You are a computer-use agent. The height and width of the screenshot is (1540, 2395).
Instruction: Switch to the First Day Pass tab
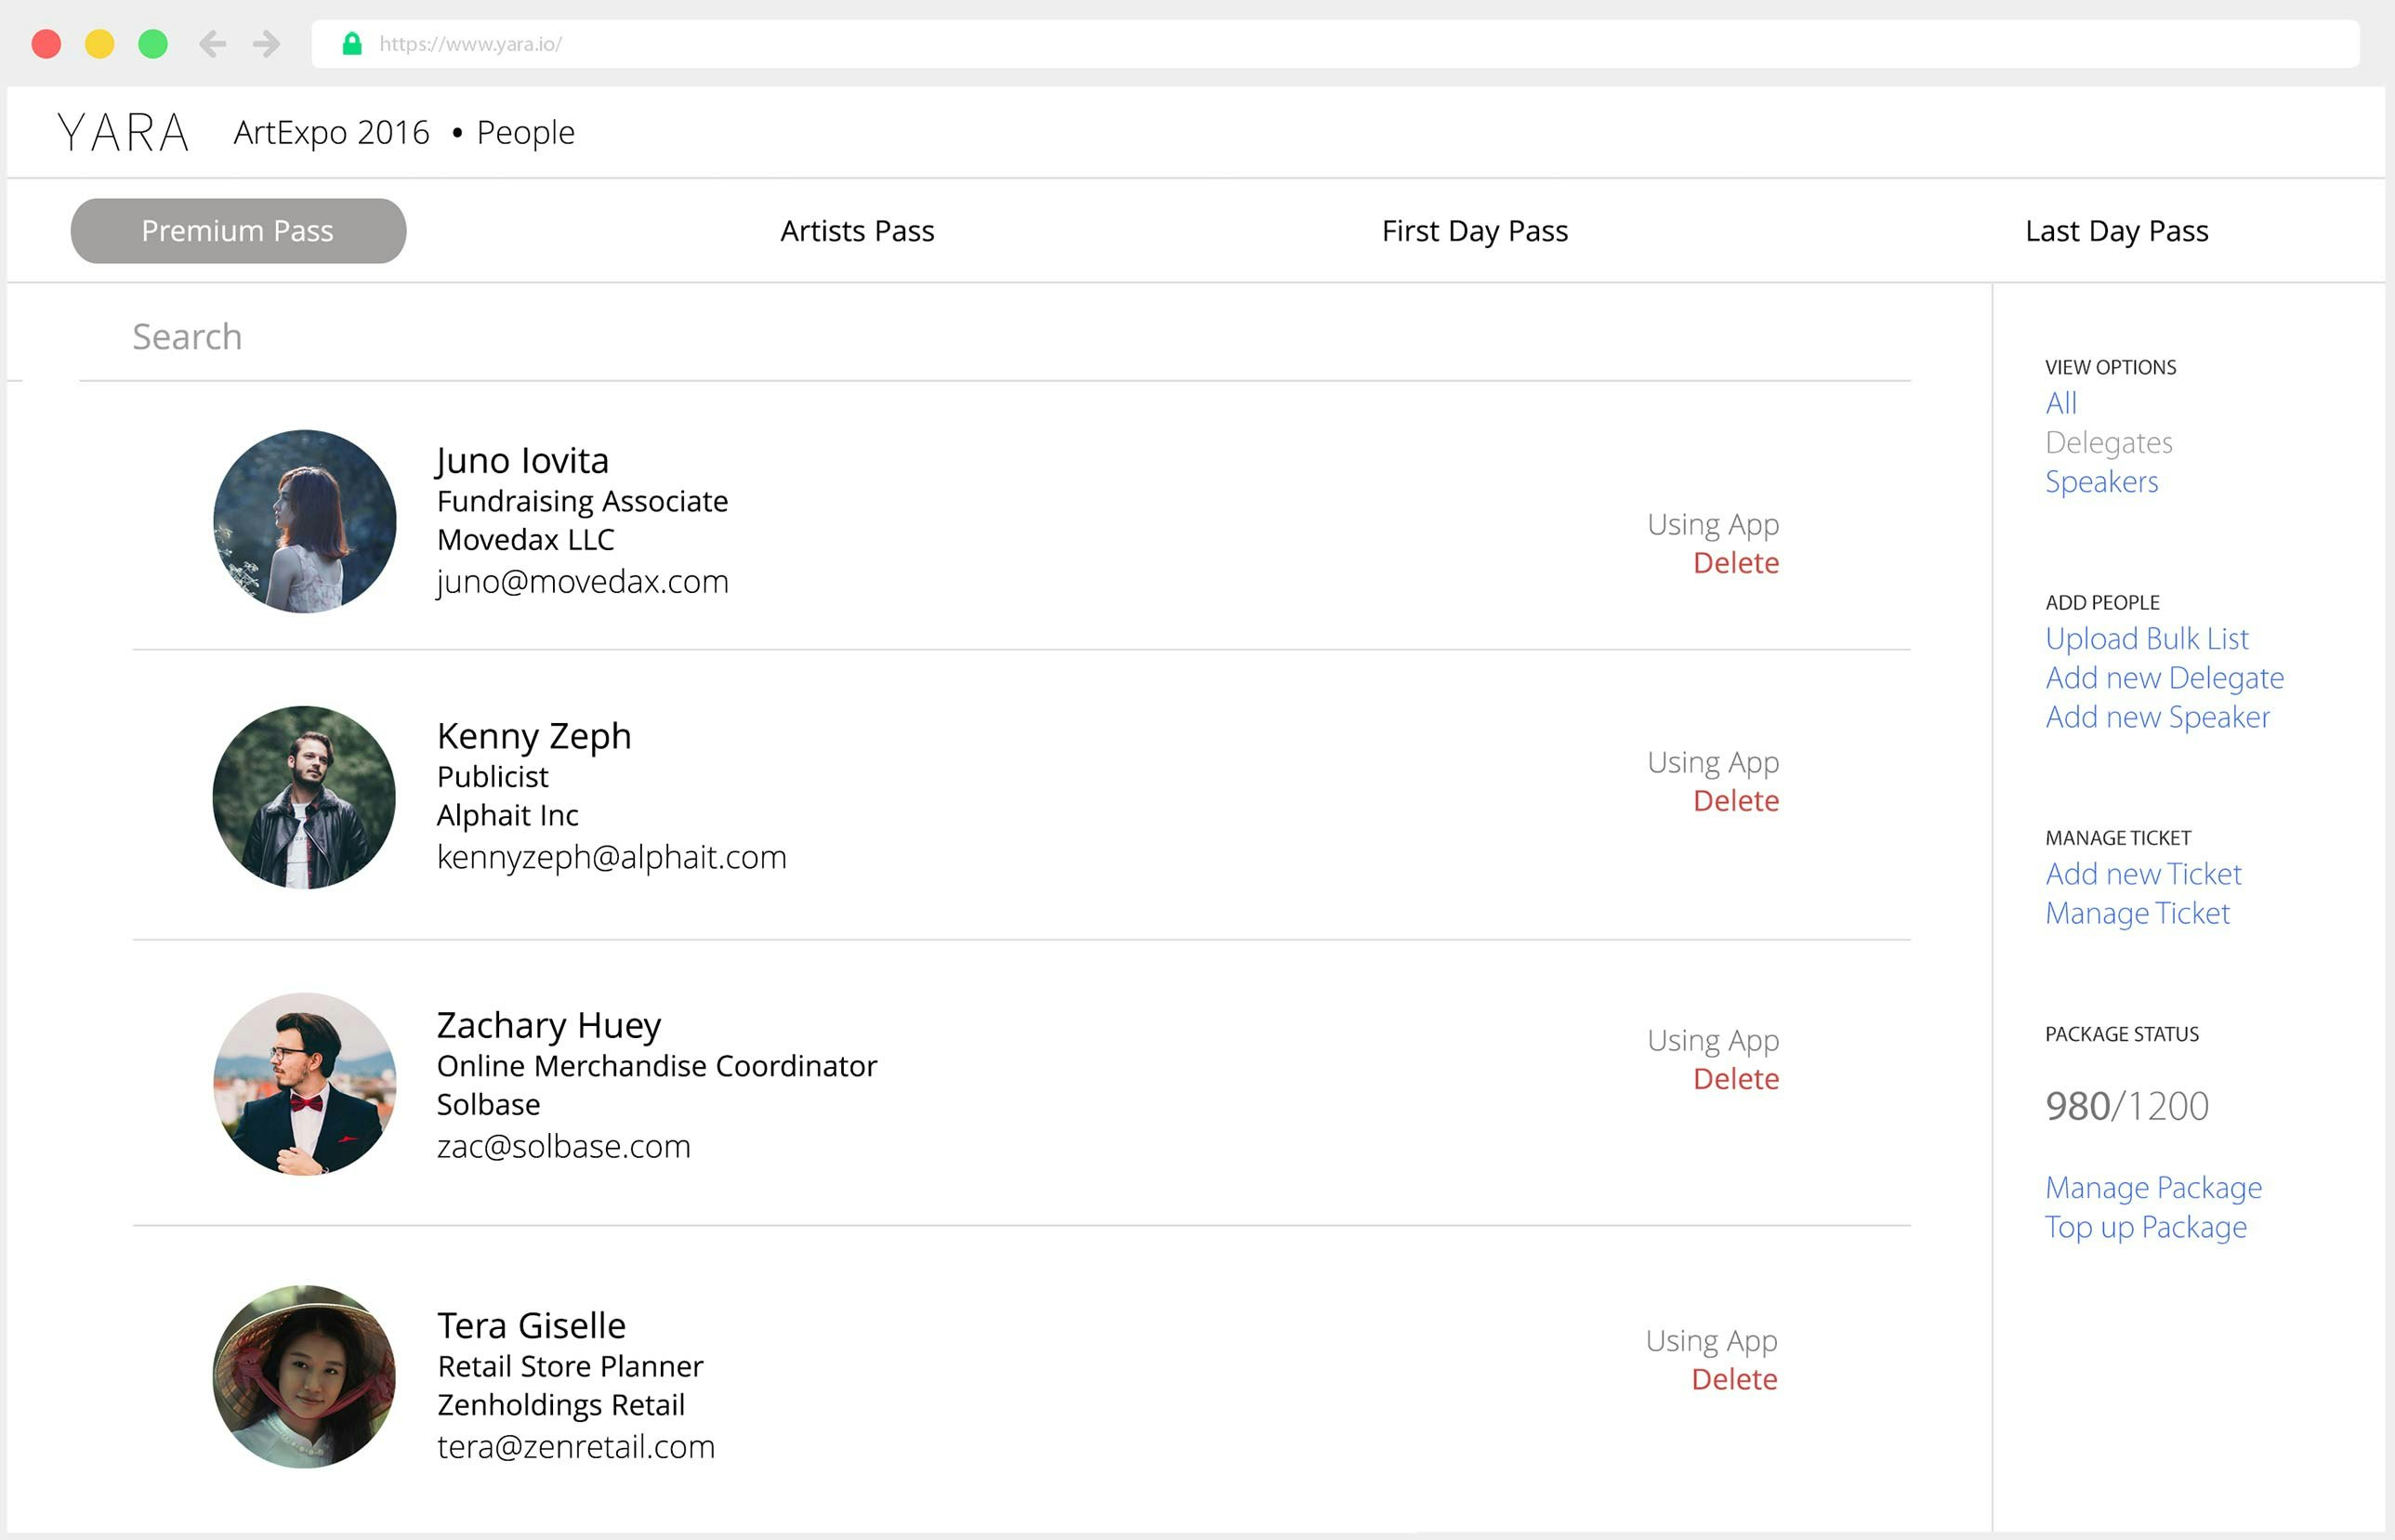1474,231
